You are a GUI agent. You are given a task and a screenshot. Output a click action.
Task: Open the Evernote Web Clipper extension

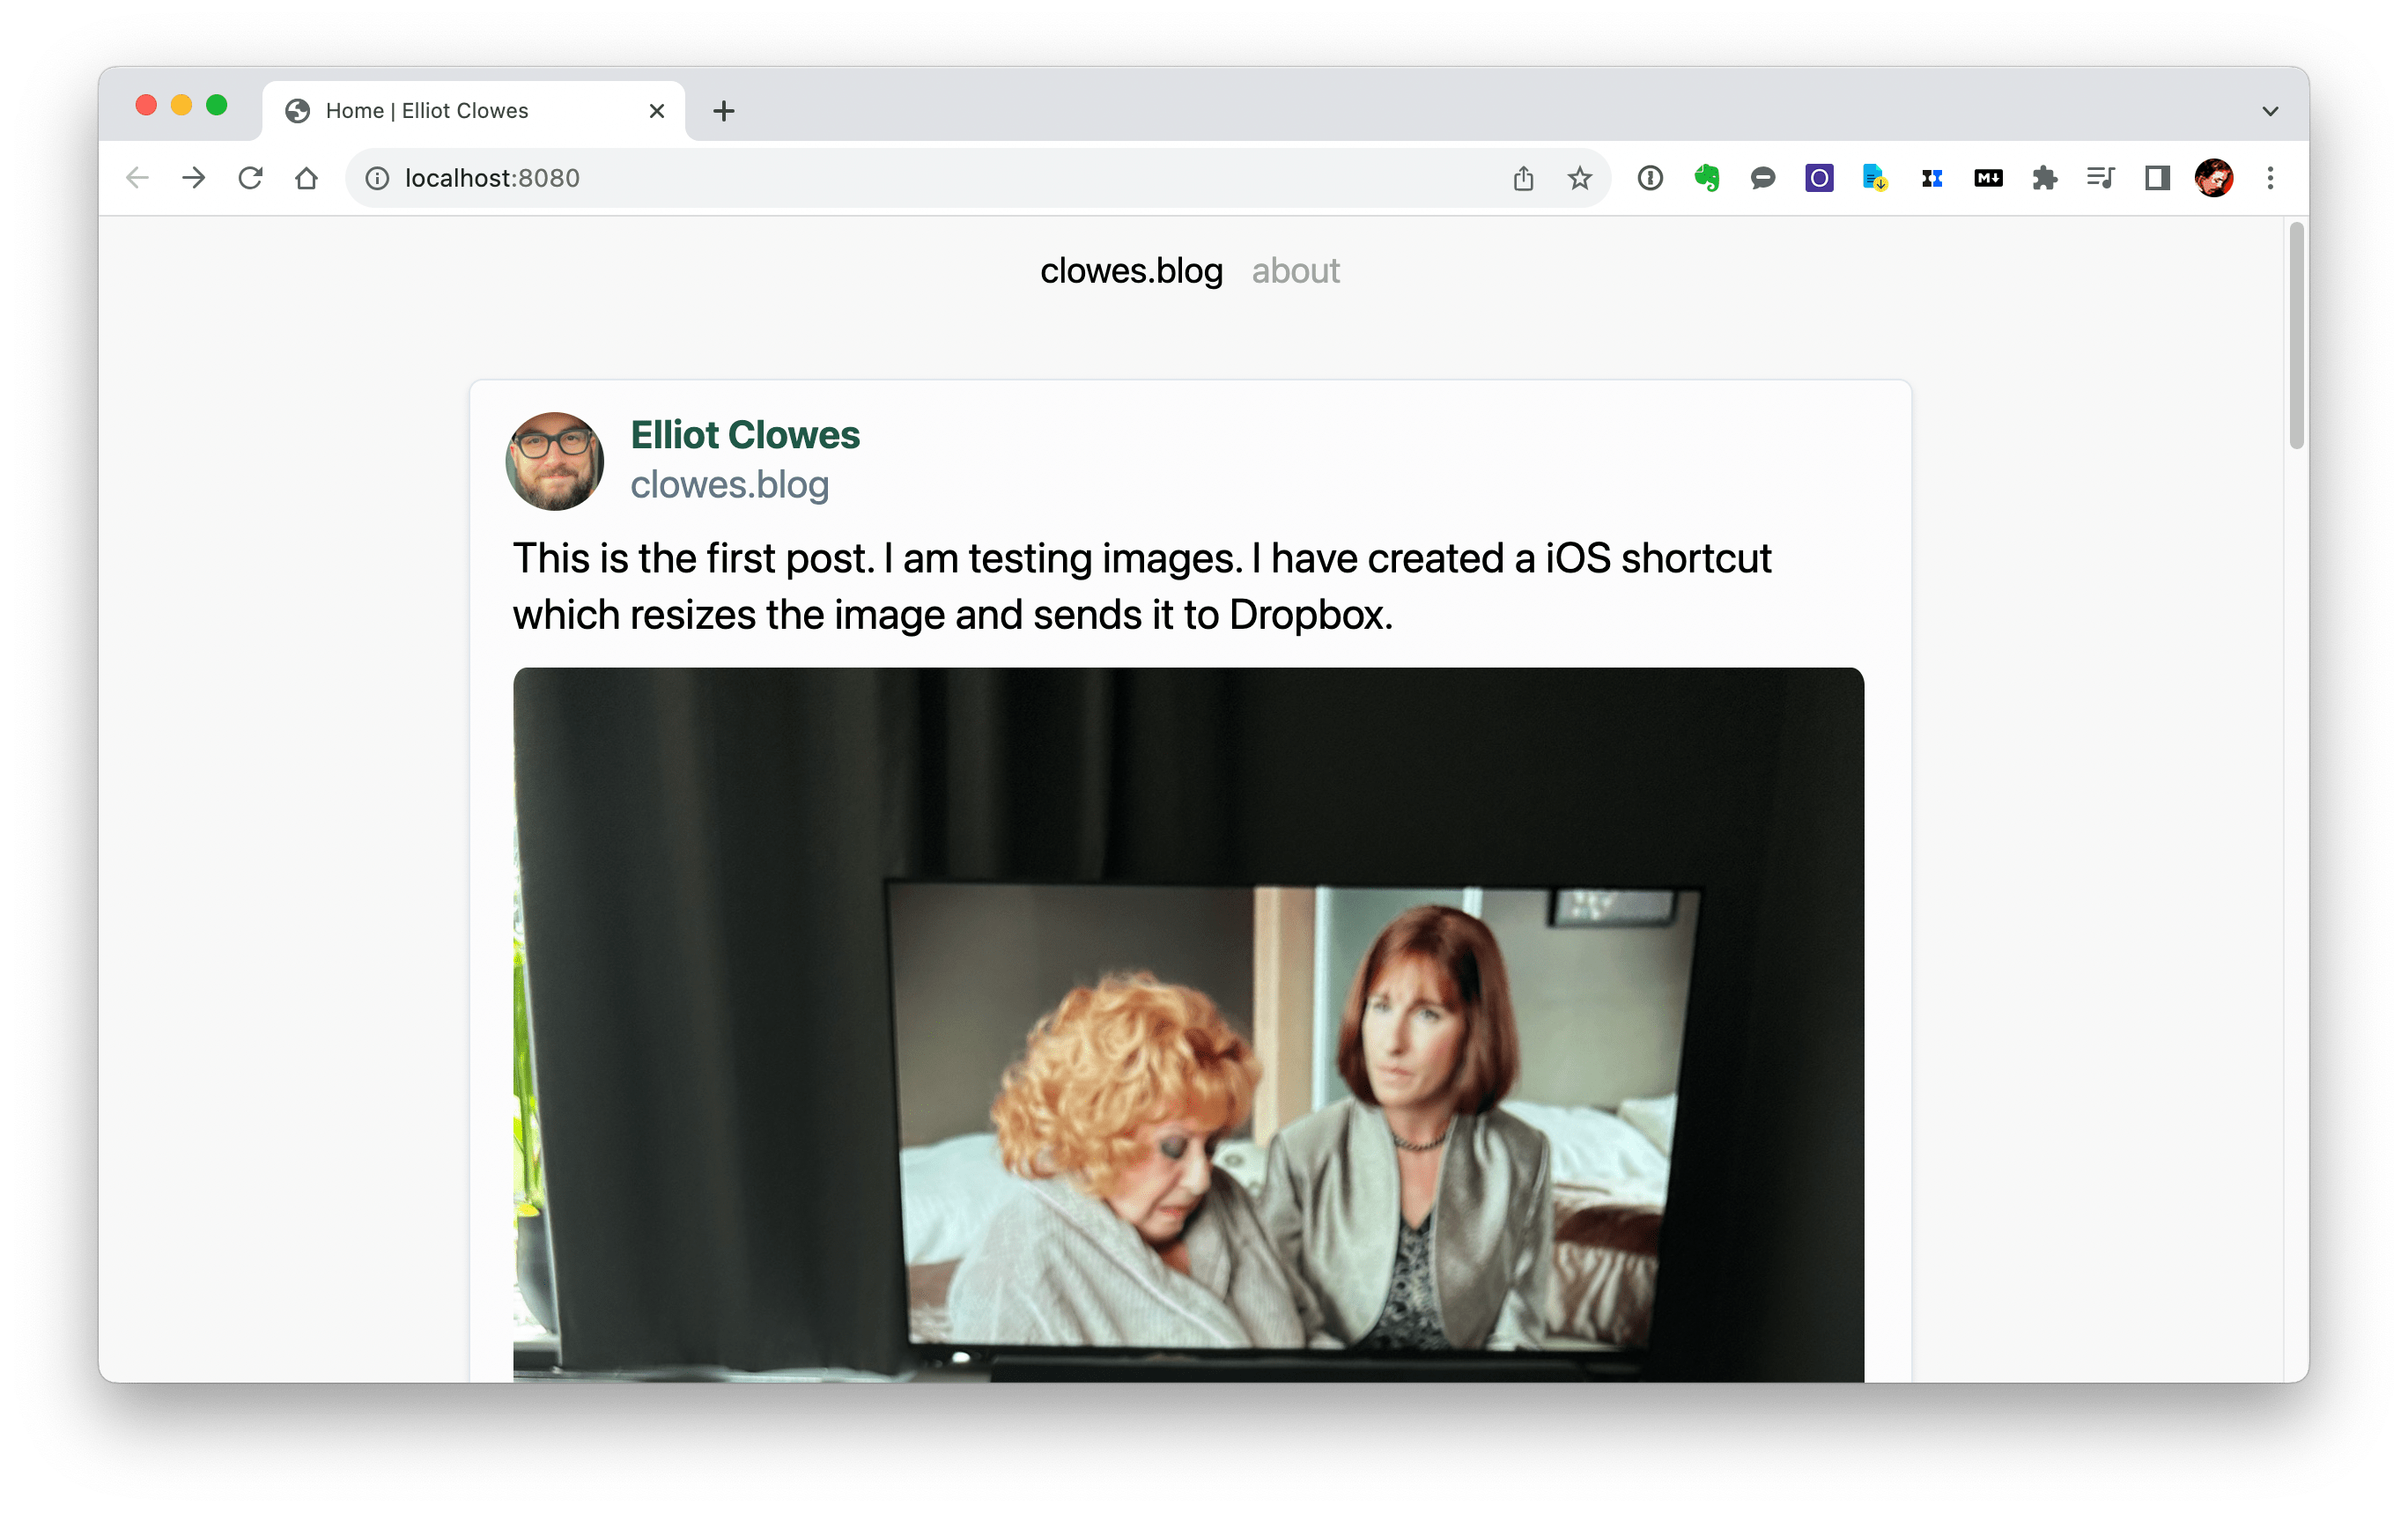click(x=1706, y=178)
